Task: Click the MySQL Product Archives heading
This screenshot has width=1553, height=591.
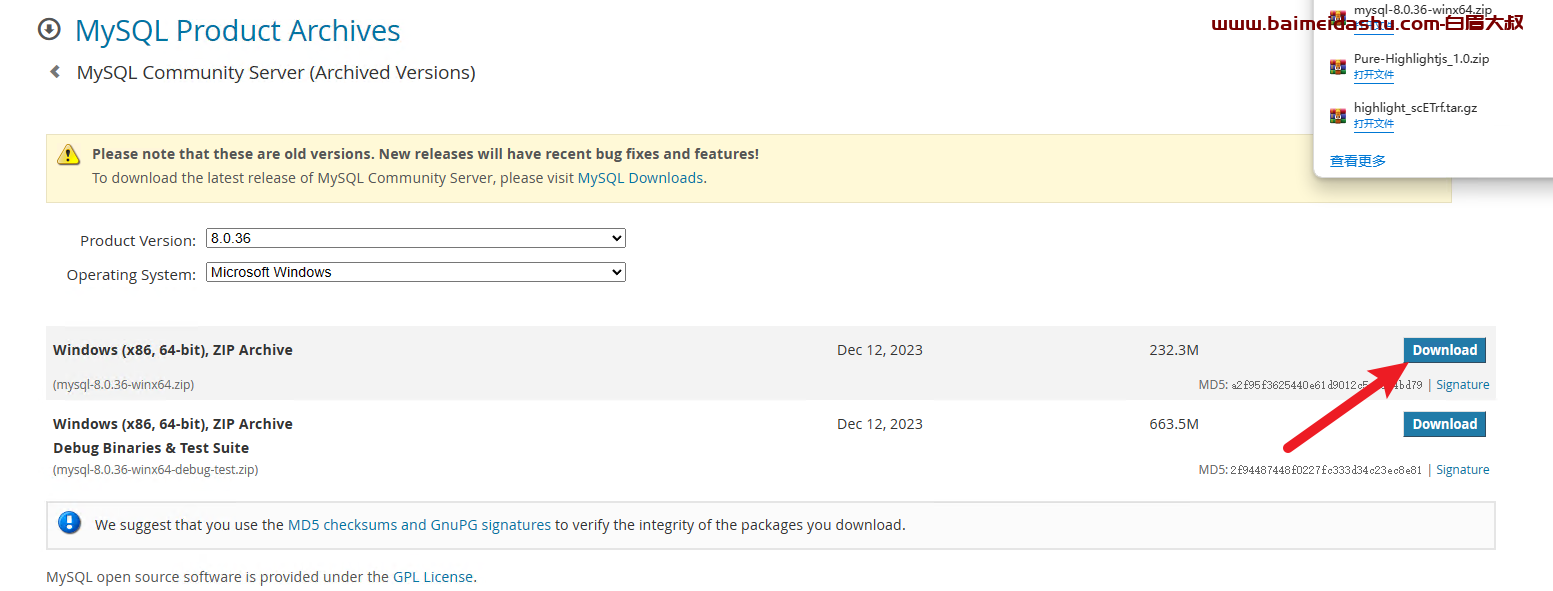Action: (x=238, y=31)
